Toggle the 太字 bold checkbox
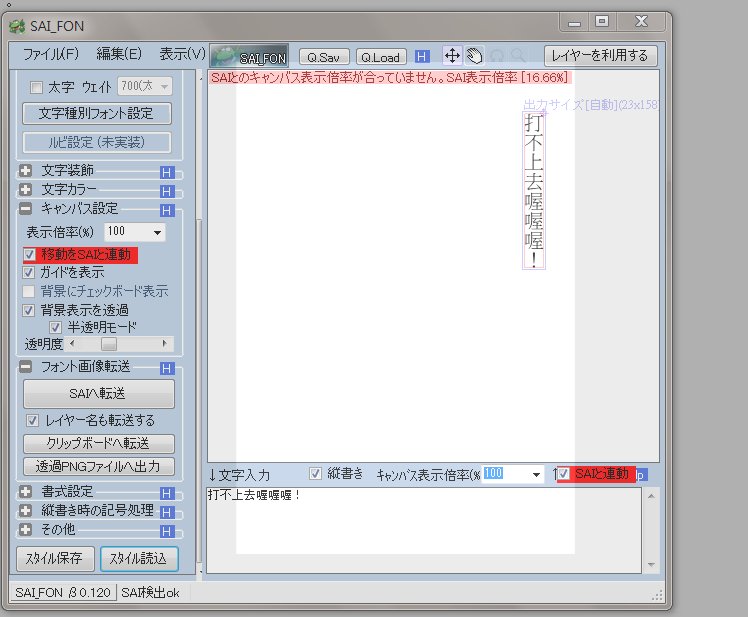The image size is (748, 617). (x=36, y=87)
